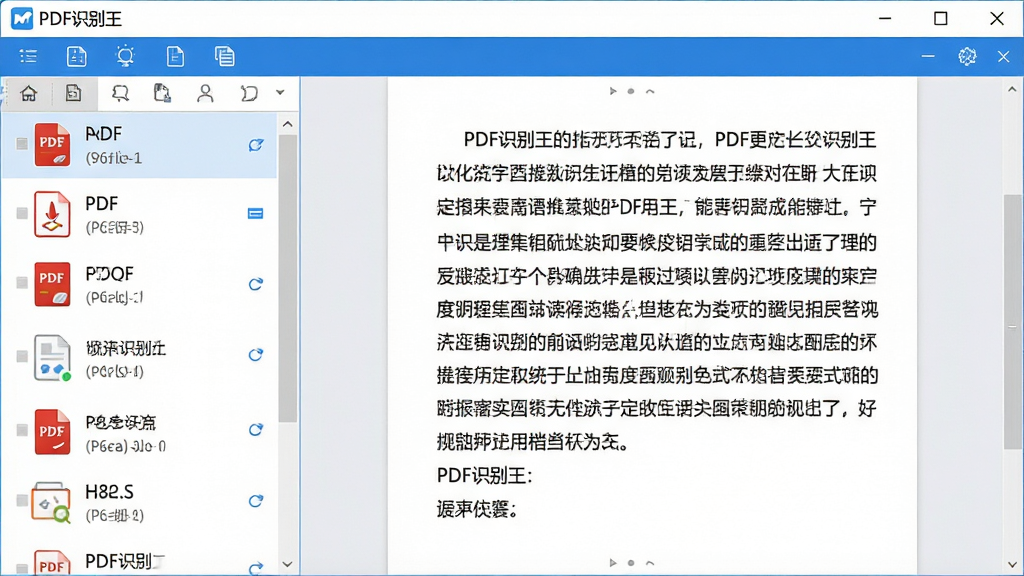
Task: Refresh the blue document list item
Action: coord(255,355)
